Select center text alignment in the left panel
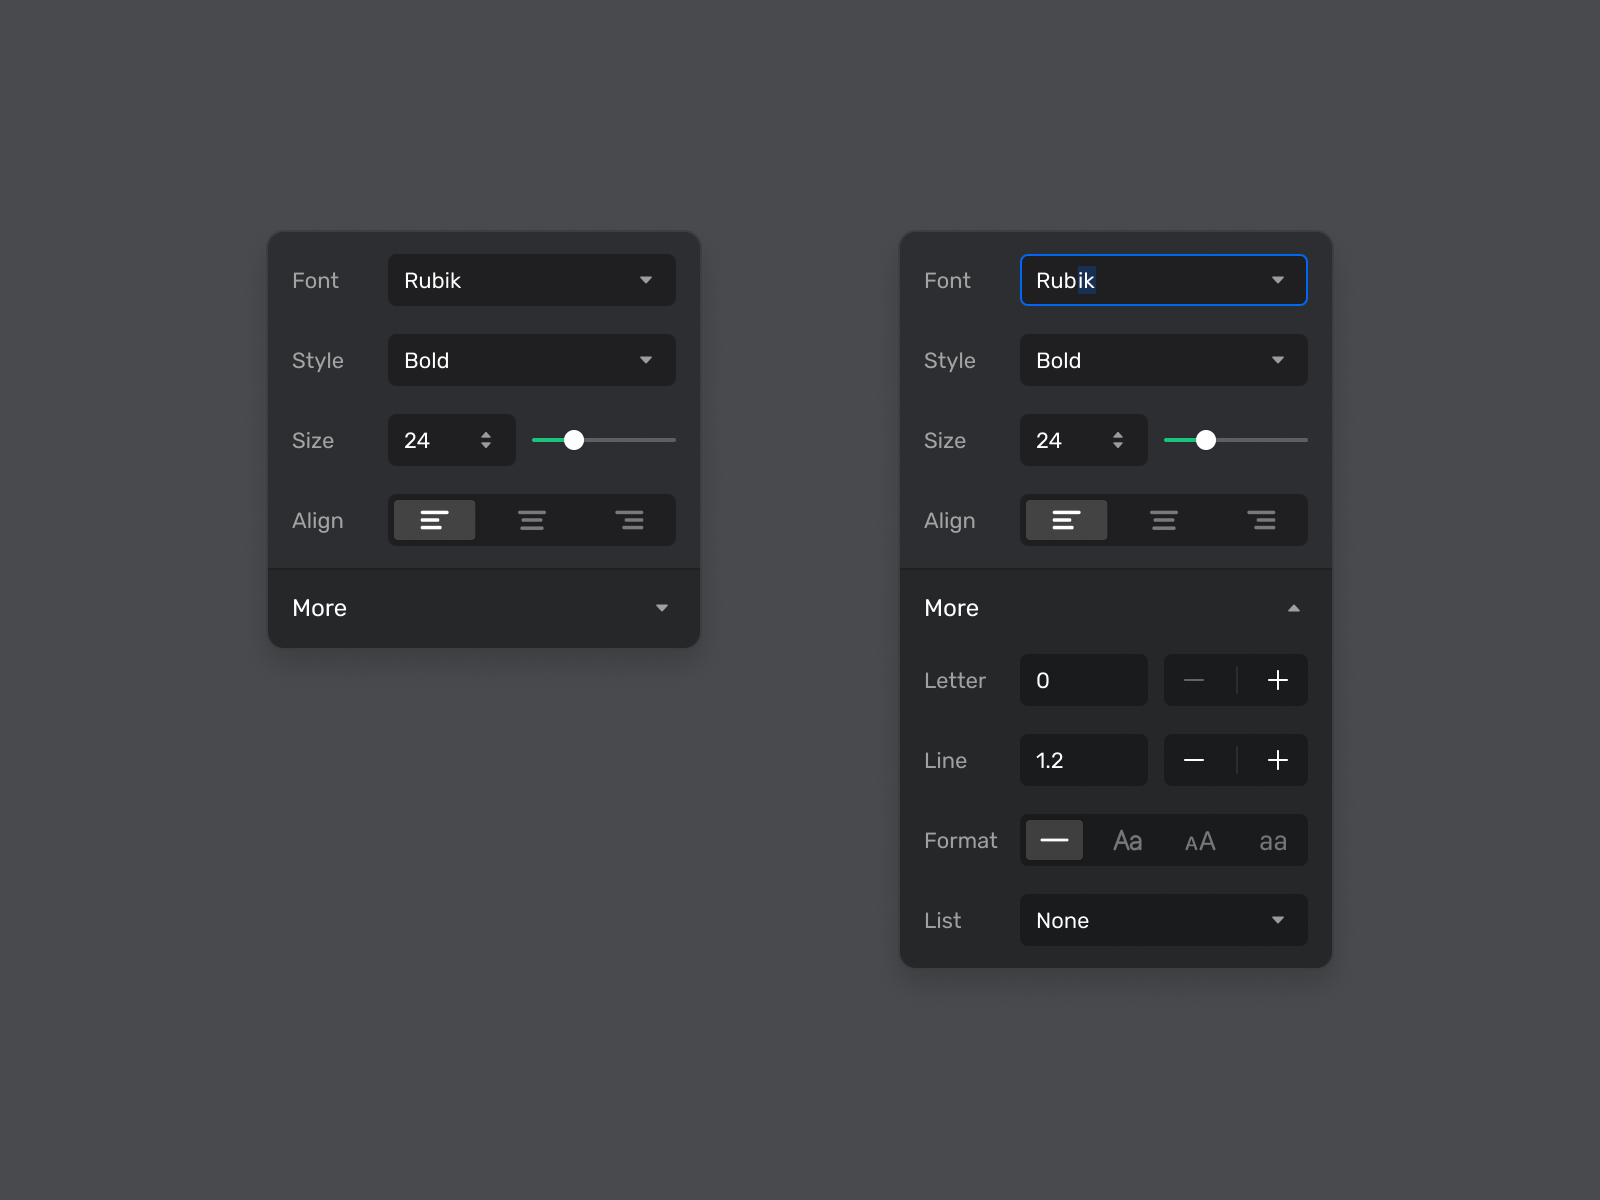 pos(531,520)
